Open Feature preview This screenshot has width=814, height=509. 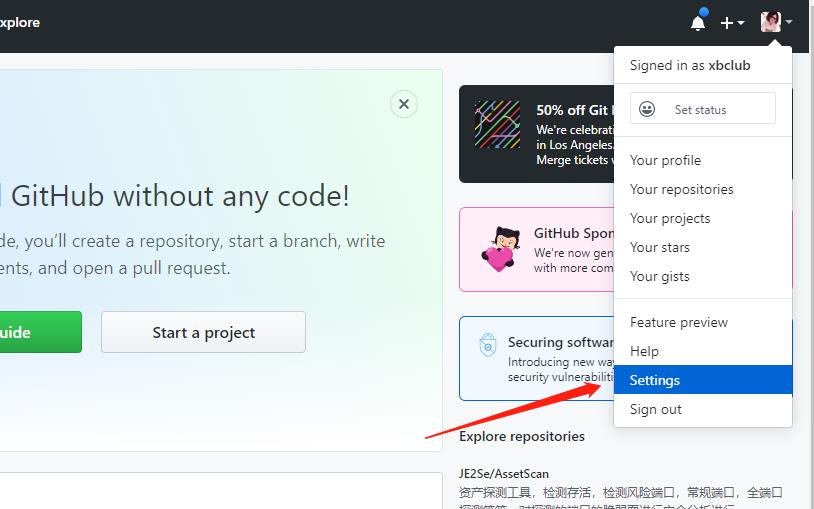[703, 323]
